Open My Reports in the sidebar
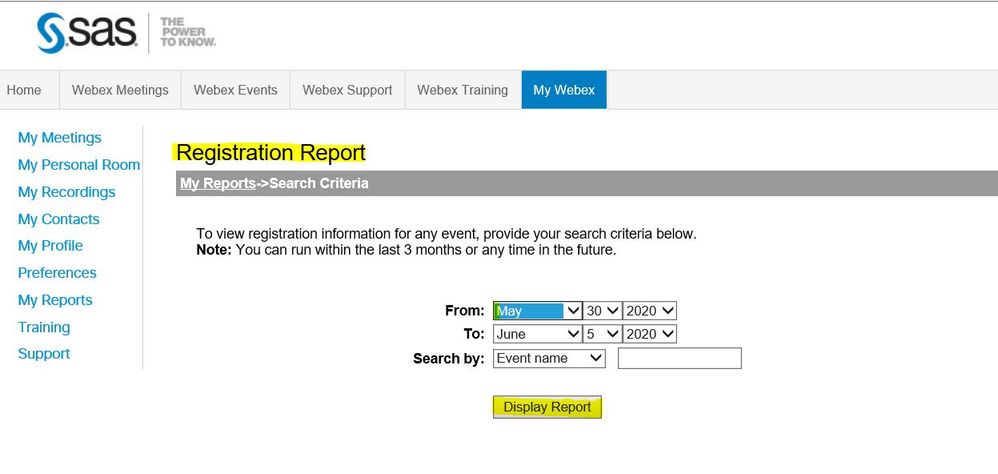998x474 pixels. (55, 300)
